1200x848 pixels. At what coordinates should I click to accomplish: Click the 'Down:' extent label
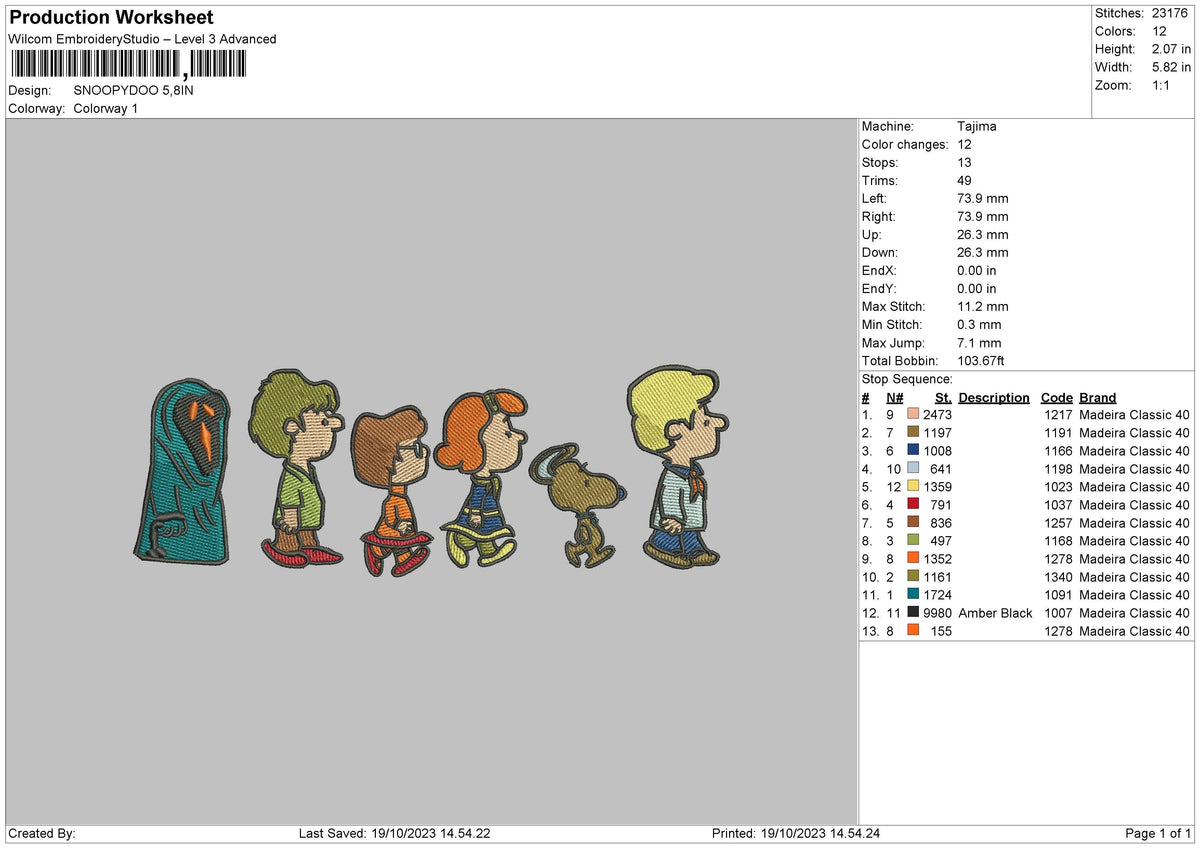pos(880,252)
